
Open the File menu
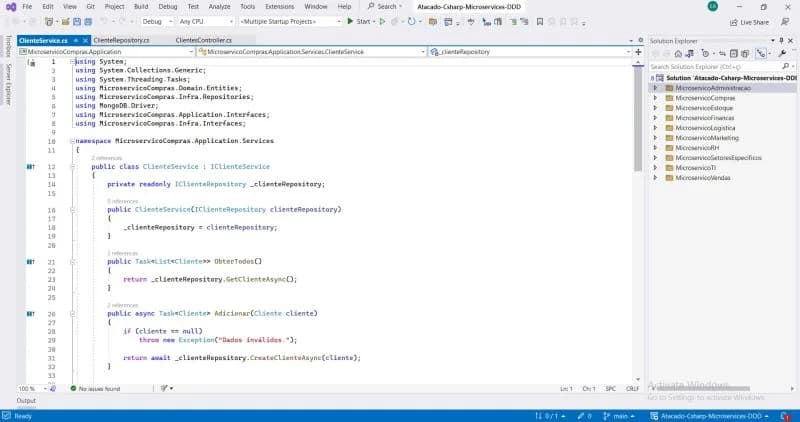27,7
